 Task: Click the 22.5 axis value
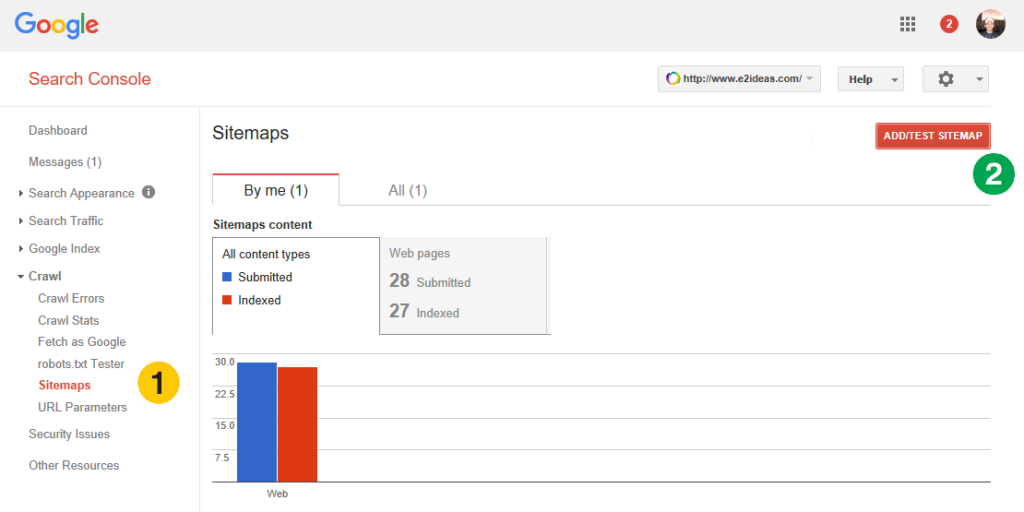(225, 394)
